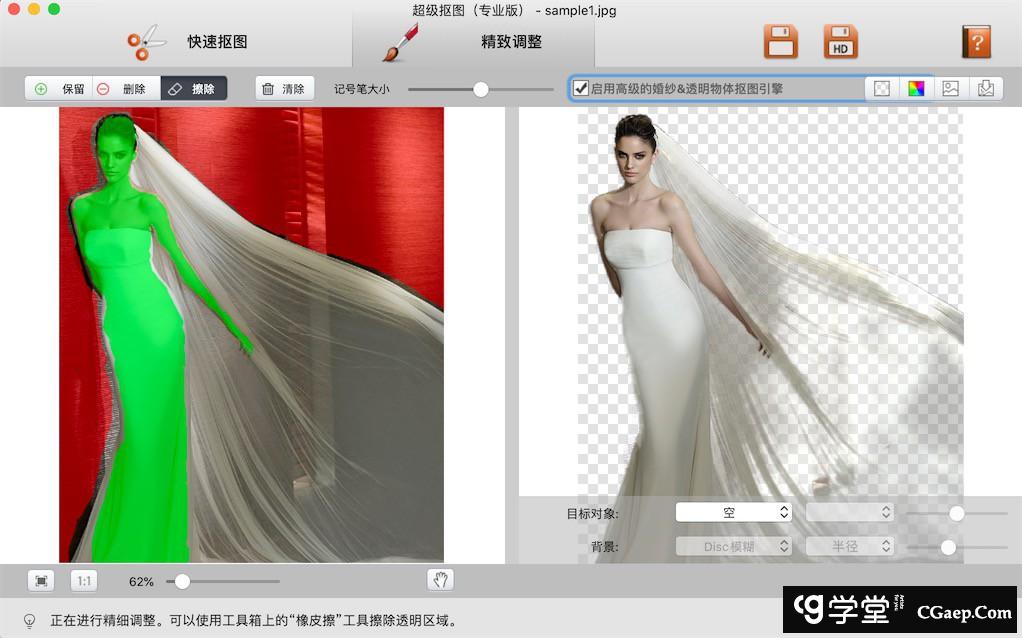1022x638 pixels.
Task: Click the rainbow color background icon
Action: click(x=915, y=88)
